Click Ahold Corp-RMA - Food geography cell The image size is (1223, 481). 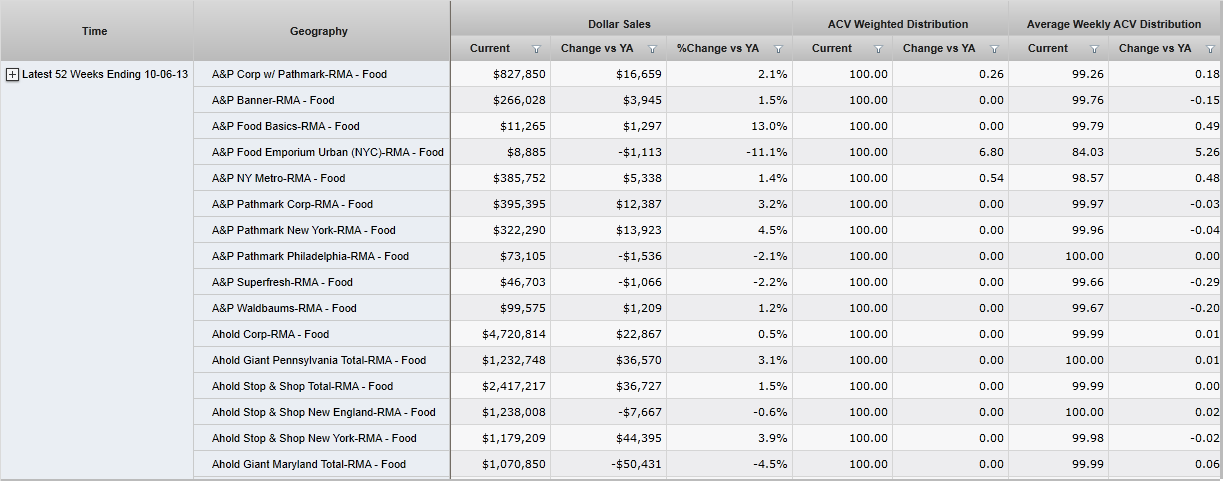click(270, 334)
